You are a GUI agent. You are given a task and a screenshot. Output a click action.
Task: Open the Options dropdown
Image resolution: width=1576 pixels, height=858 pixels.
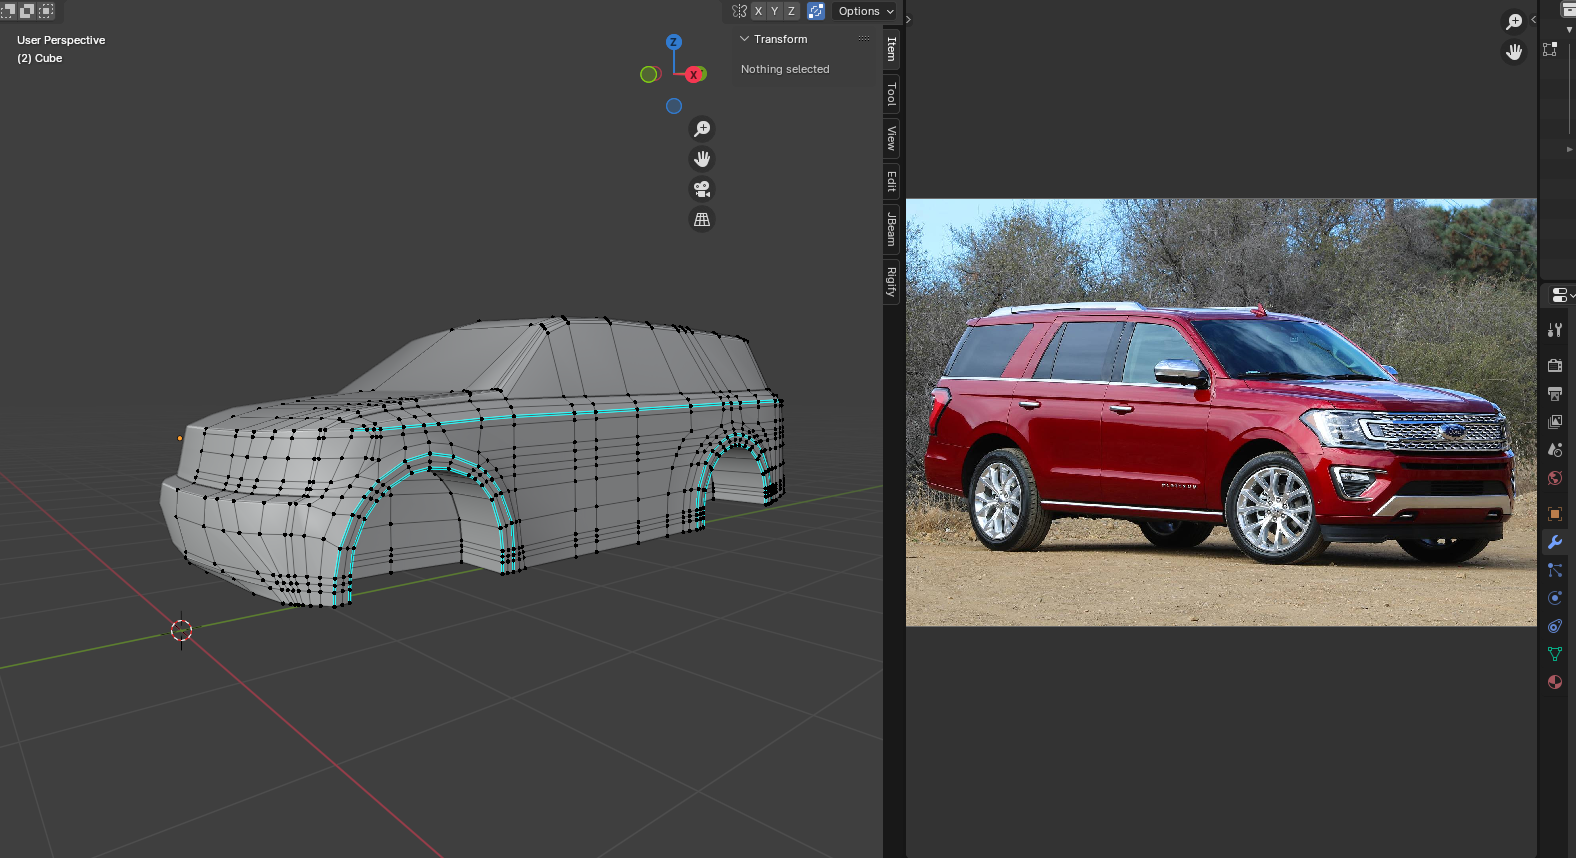click(866, 11)
